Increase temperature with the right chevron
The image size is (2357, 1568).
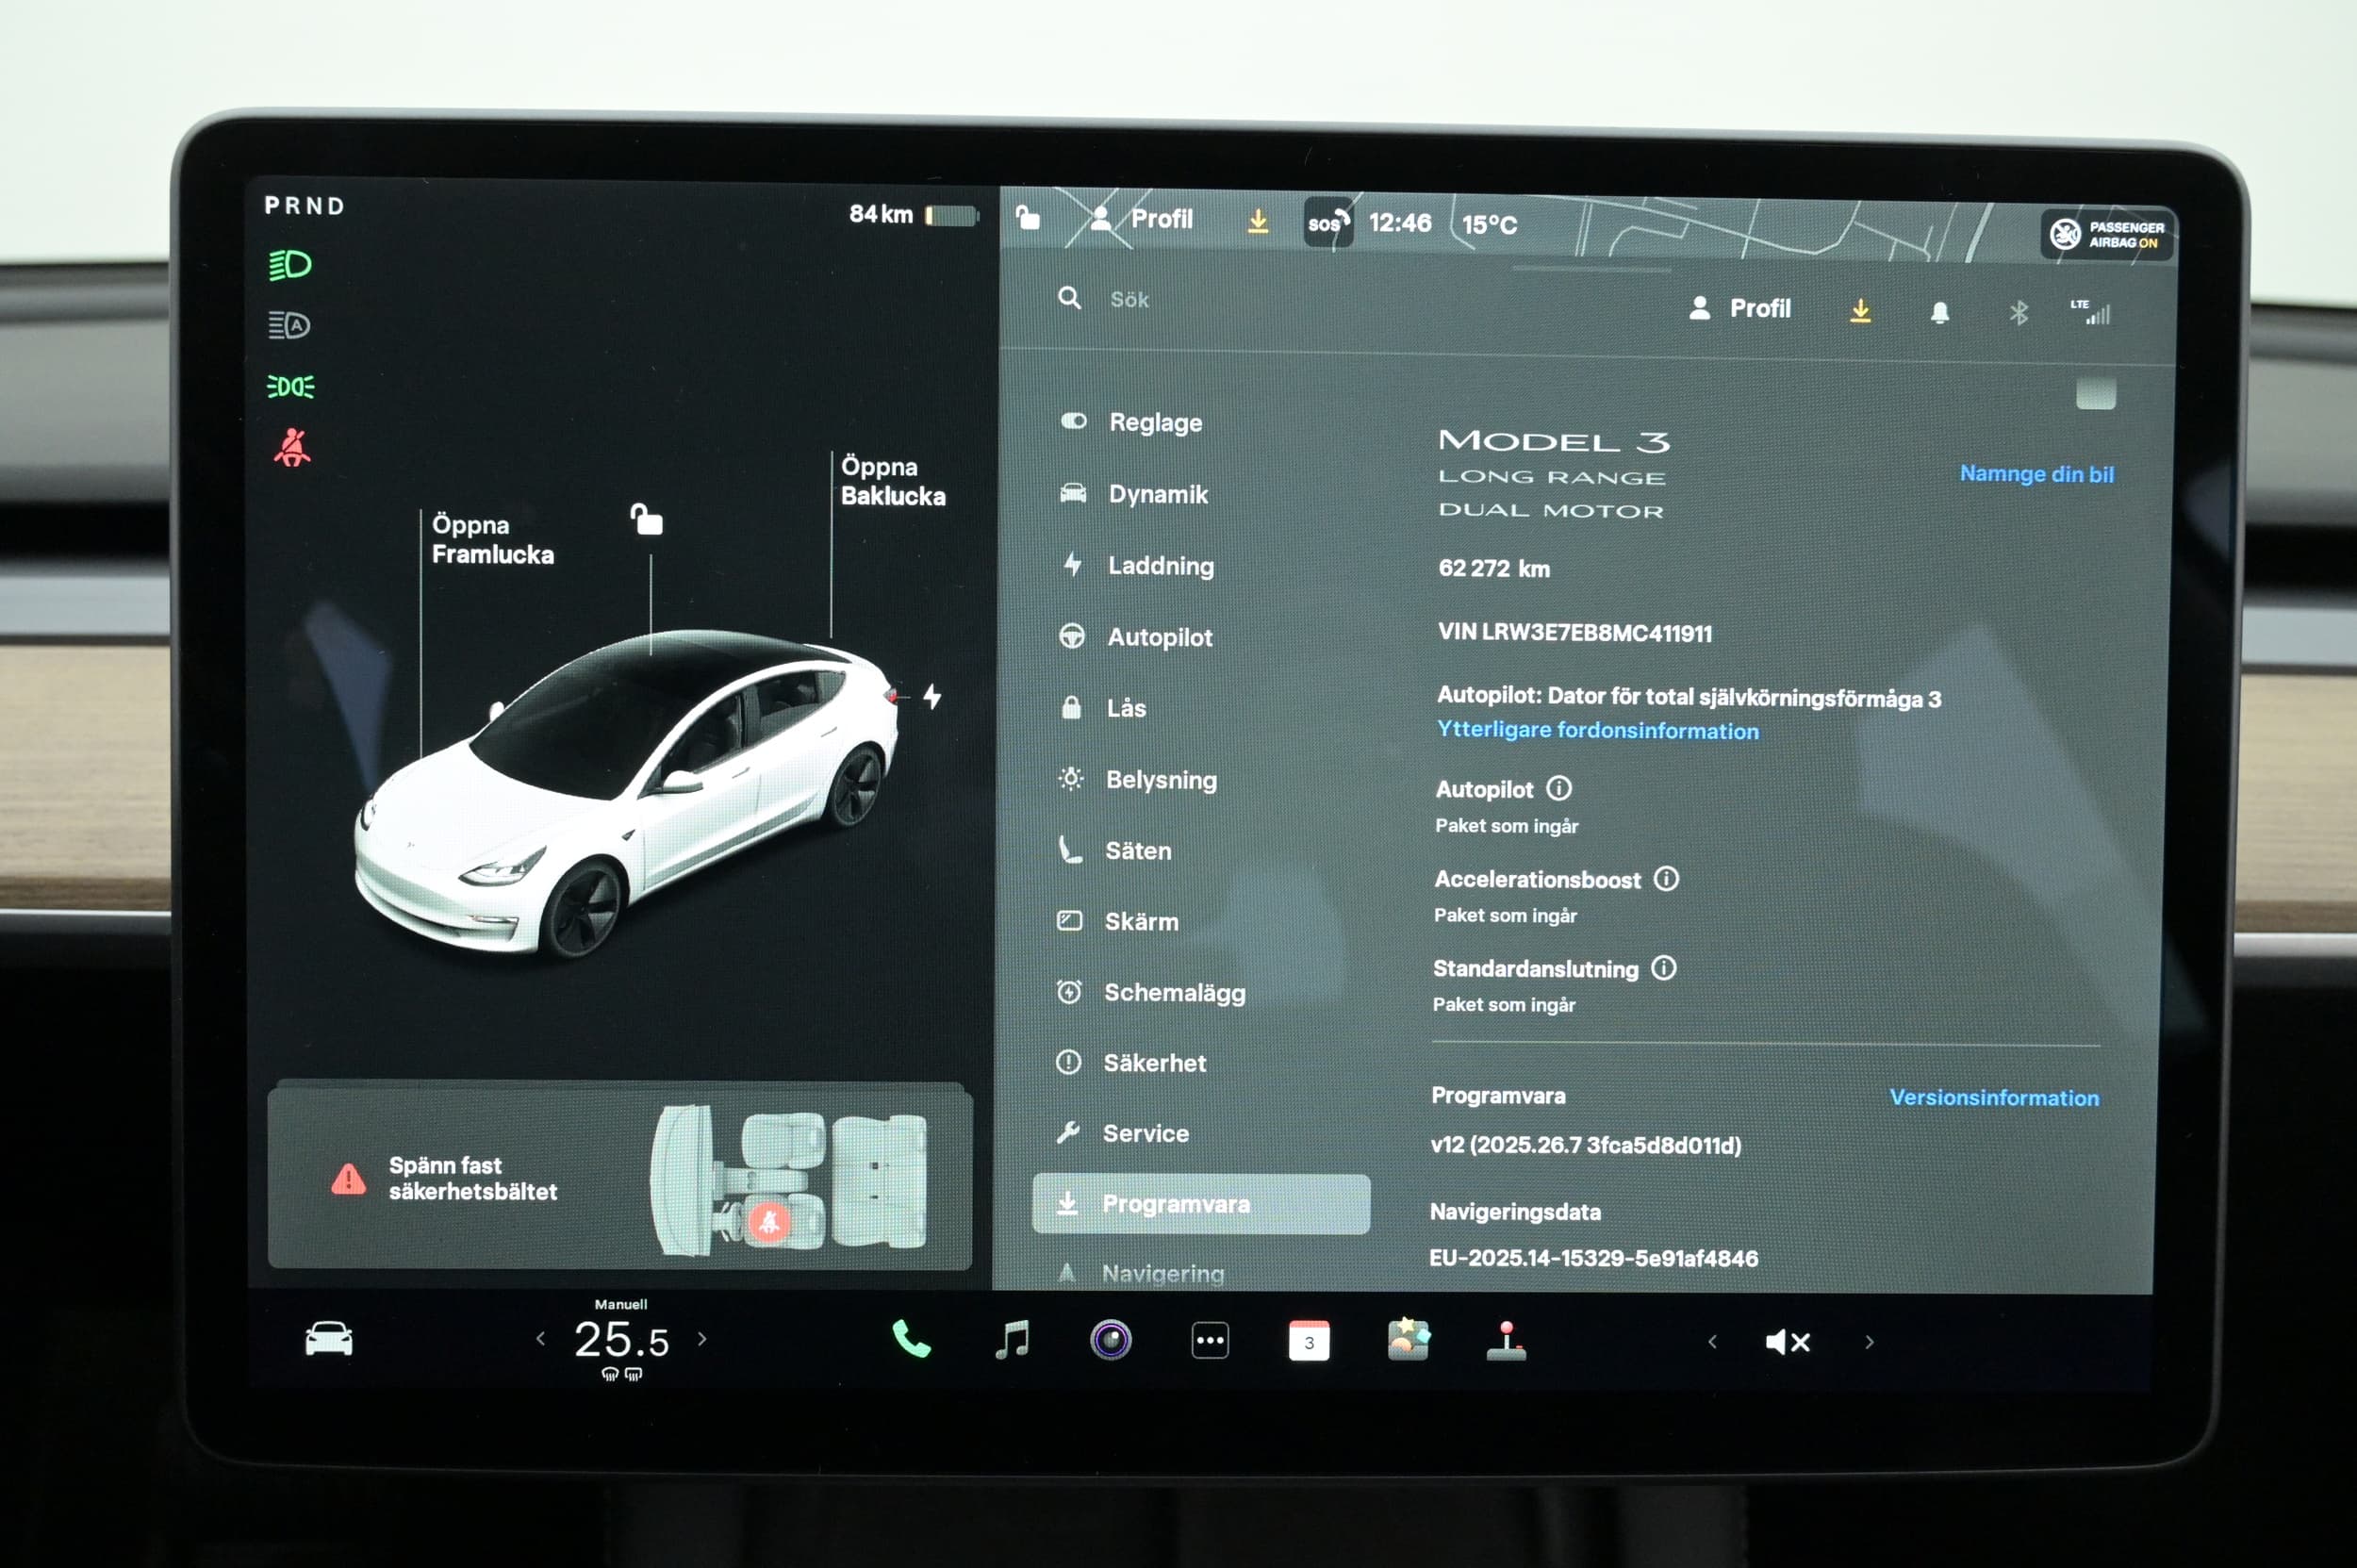coord(702,1338)
